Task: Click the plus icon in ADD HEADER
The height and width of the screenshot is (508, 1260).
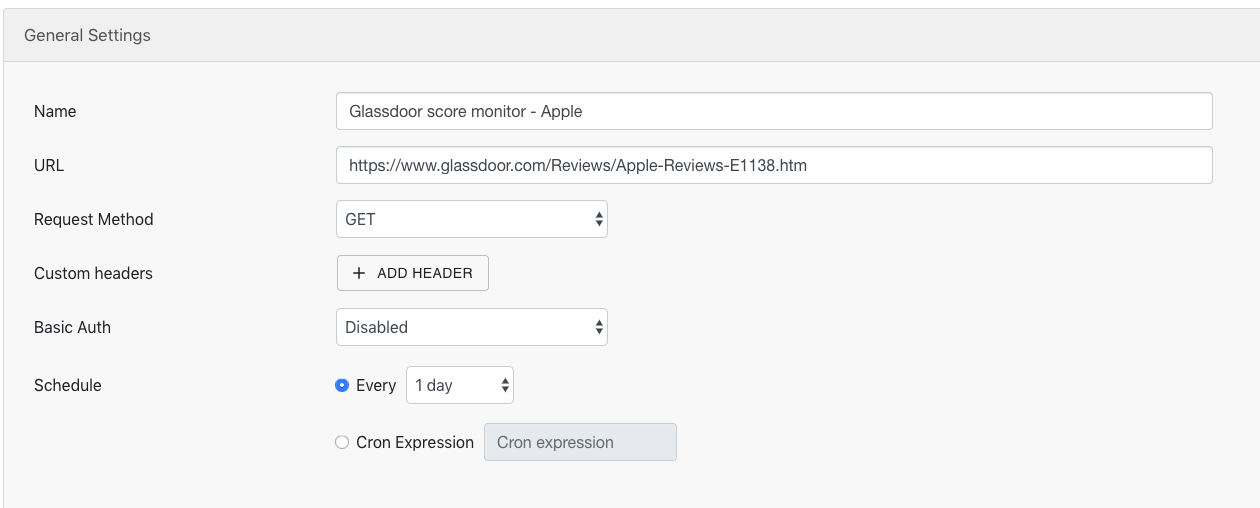Action: (x=359, y=273)
